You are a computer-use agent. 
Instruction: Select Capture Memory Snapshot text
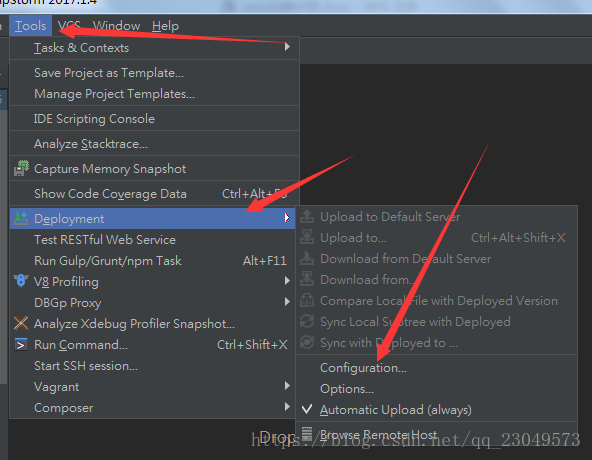tap(110, 169)
